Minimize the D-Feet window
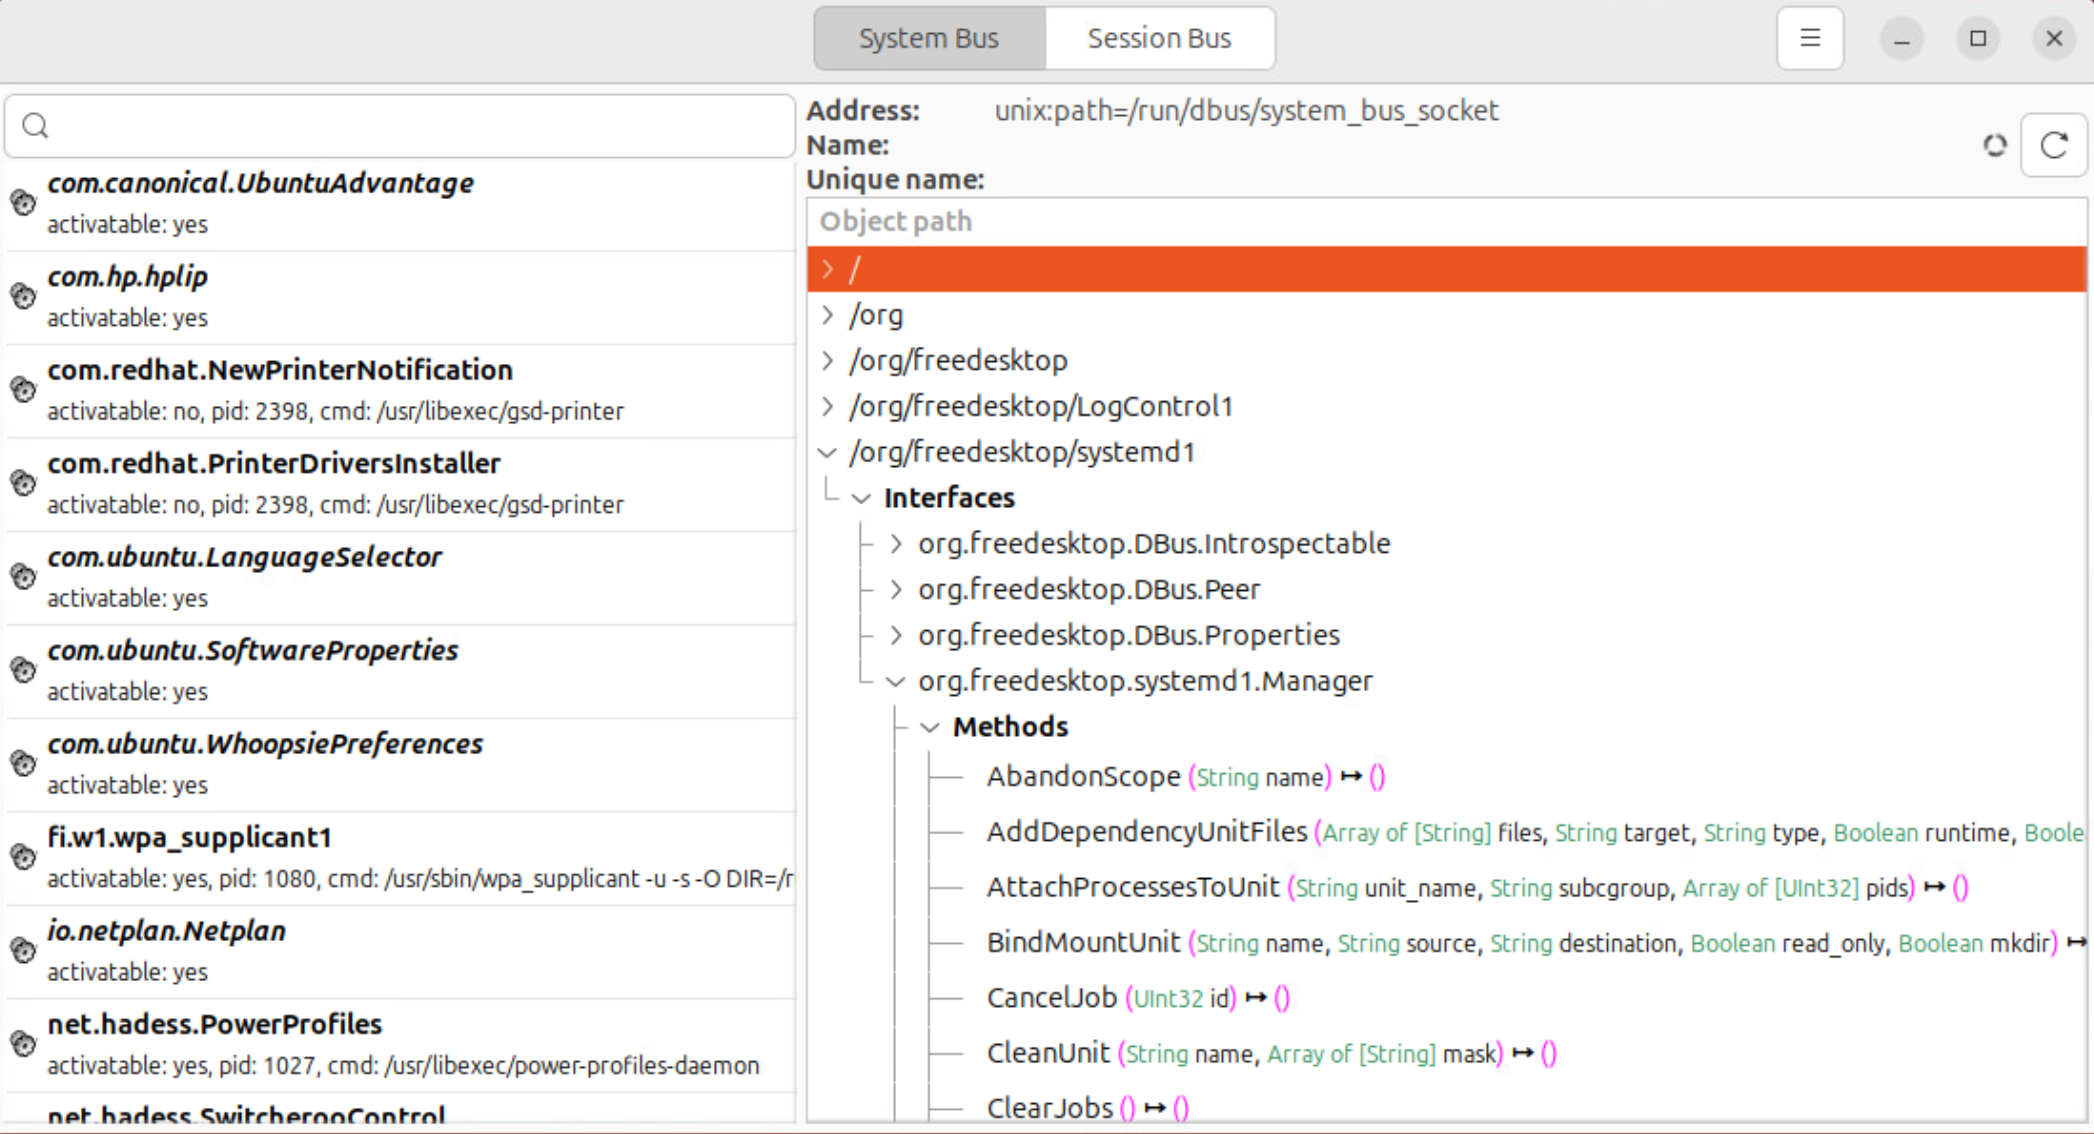Image resolution: width=2094 pixels, height=1134 pixels. point(1902,39)
